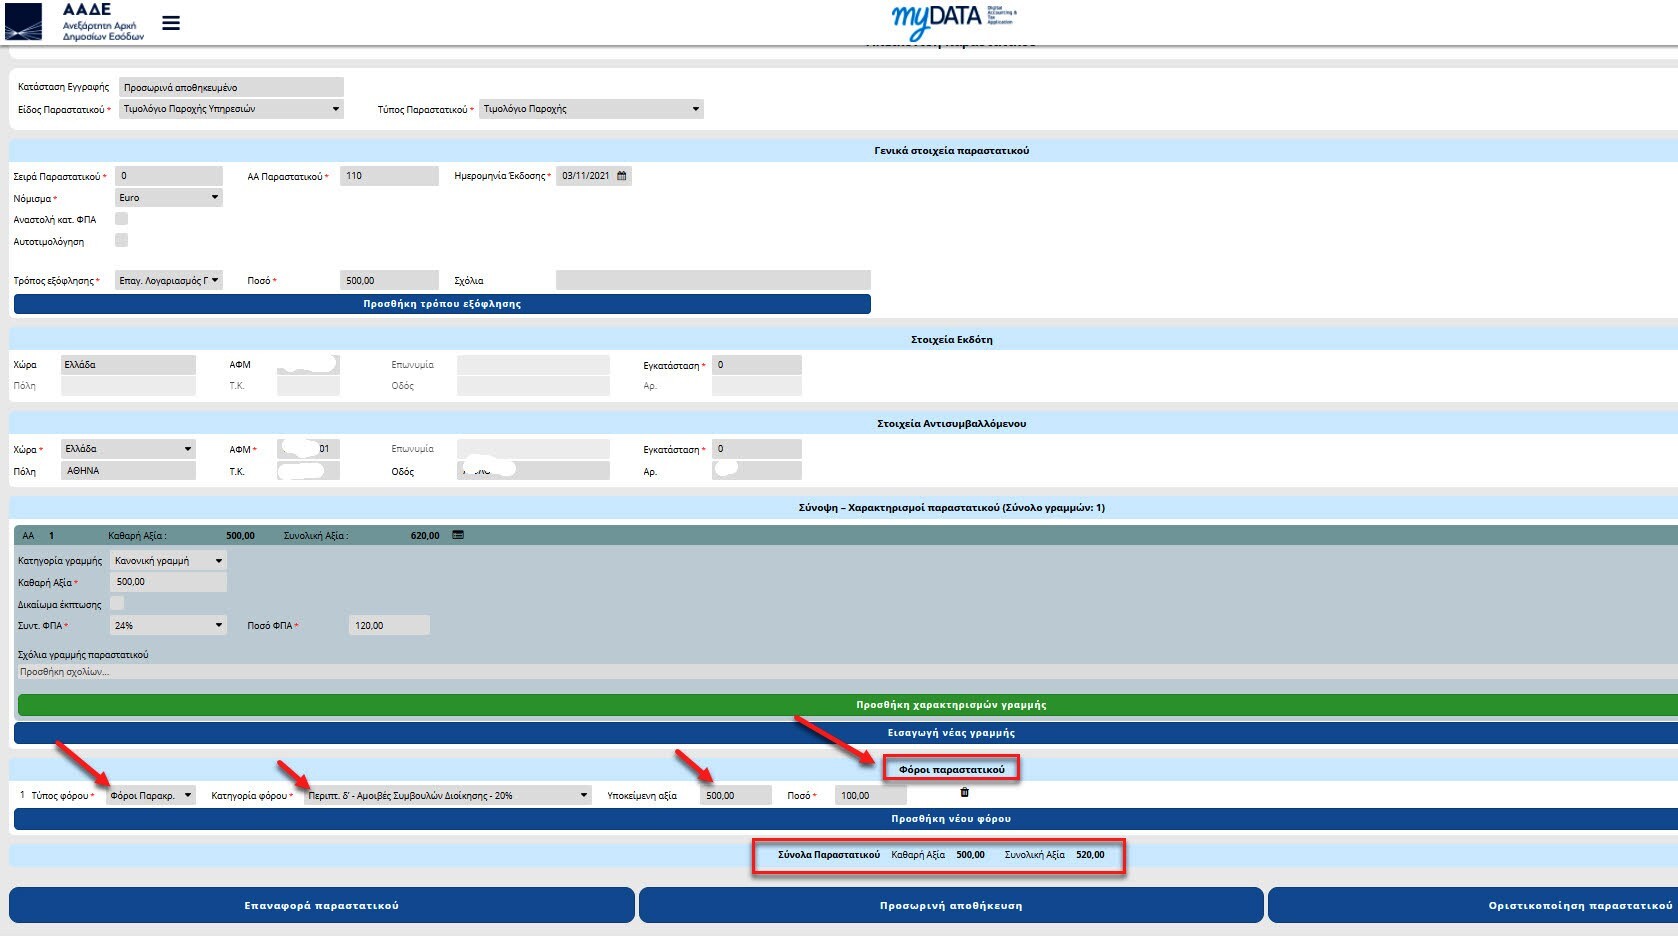1678x936 pixels.
Task: Open the hamburger menu next to AADE logo
Action: (171, 22)
